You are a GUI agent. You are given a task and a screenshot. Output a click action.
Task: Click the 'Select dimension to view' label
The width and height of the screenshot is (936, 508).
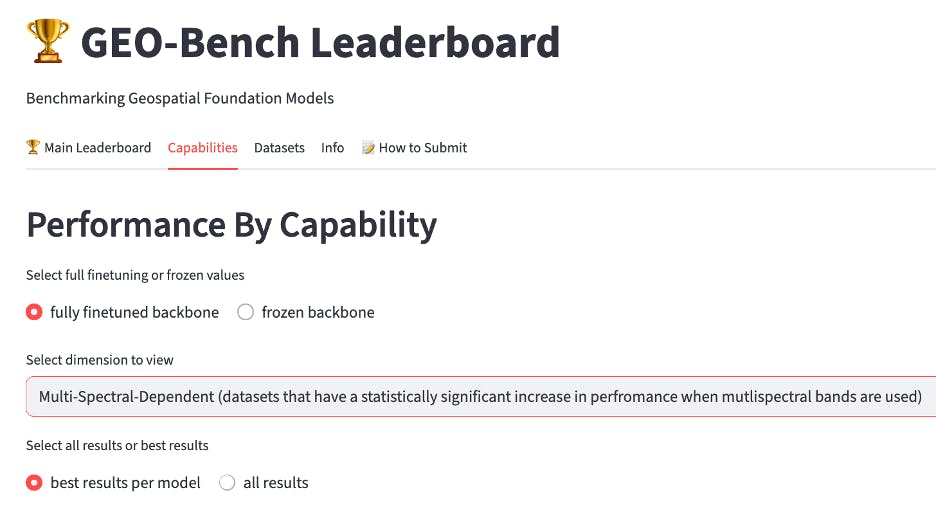point(100,360)
